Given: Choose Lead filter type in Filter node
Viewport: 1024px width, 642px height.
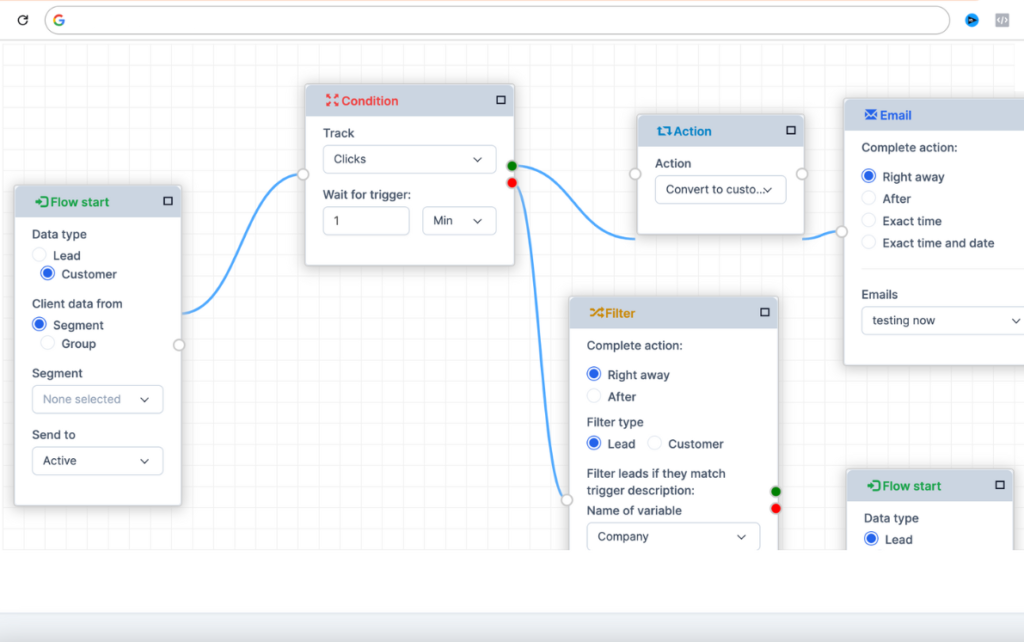Looking at the screenshot, I should [x=594, y=443].
